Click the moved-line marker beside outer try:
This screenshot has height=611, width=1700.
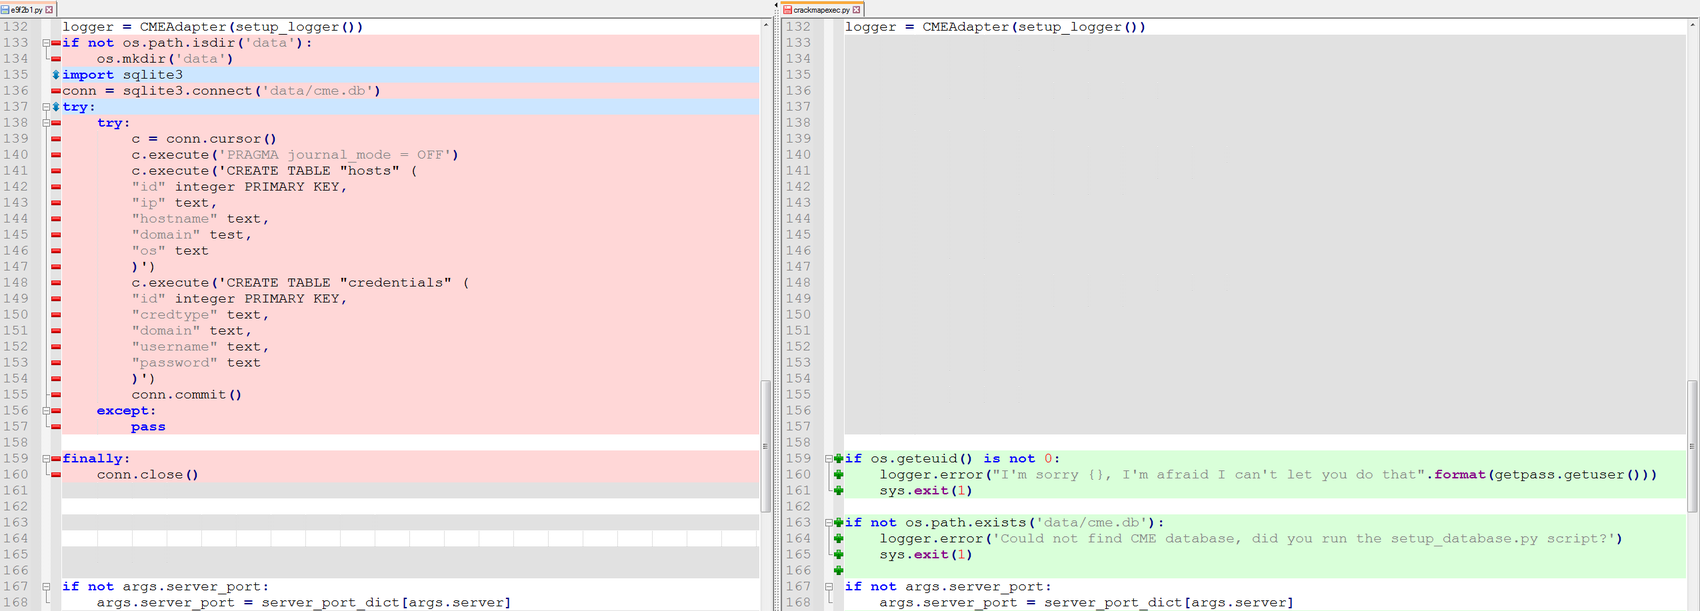[x=56, y=107]
